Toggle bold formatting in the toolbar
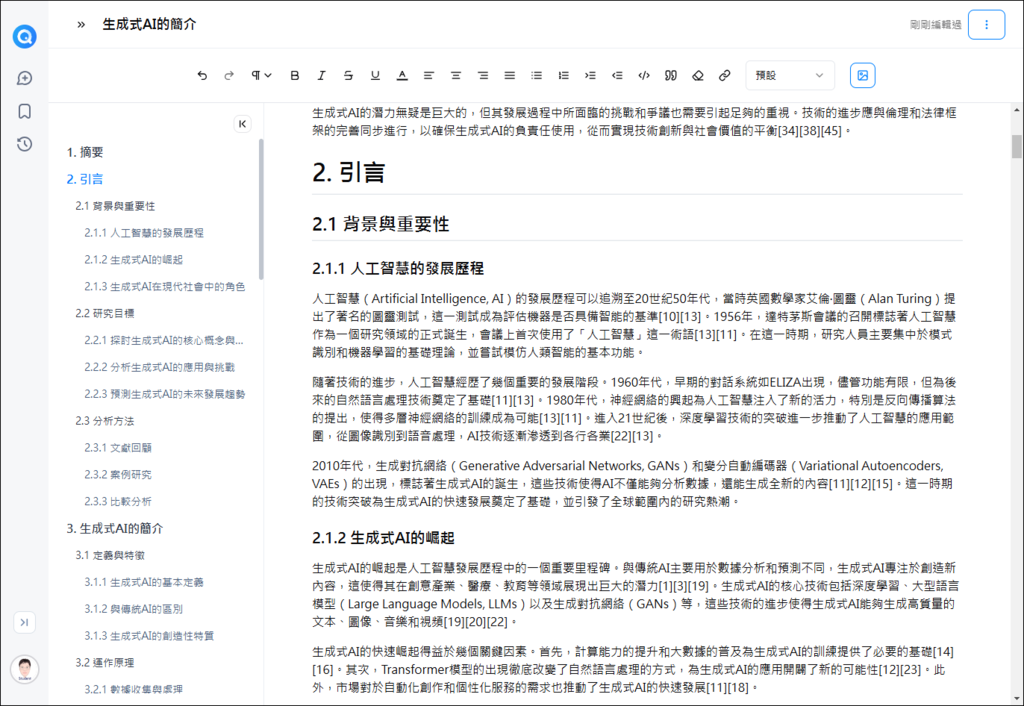 coord(294,75)
